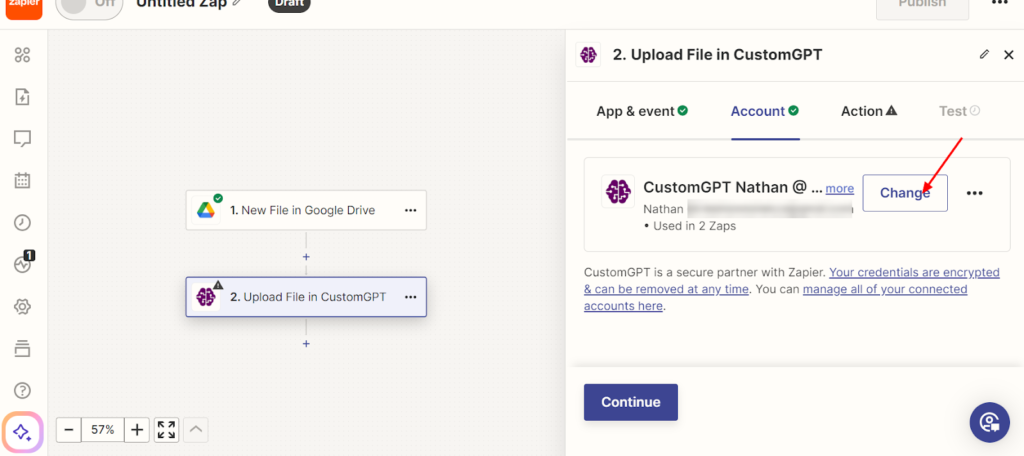Select the Upload File in CustomGPT step

306,297
